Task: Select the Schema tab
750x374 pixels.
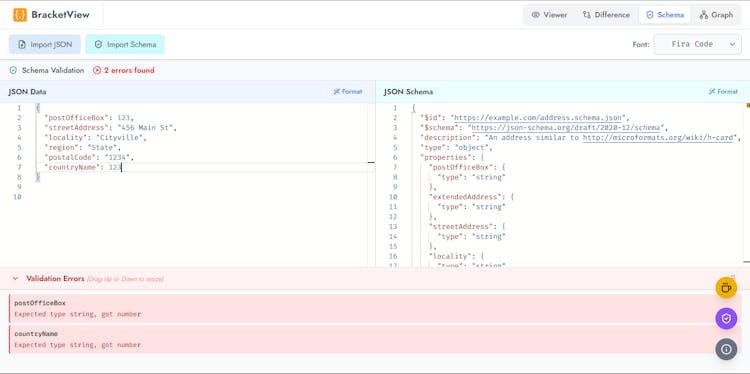Action: click(x=665, y=15)
